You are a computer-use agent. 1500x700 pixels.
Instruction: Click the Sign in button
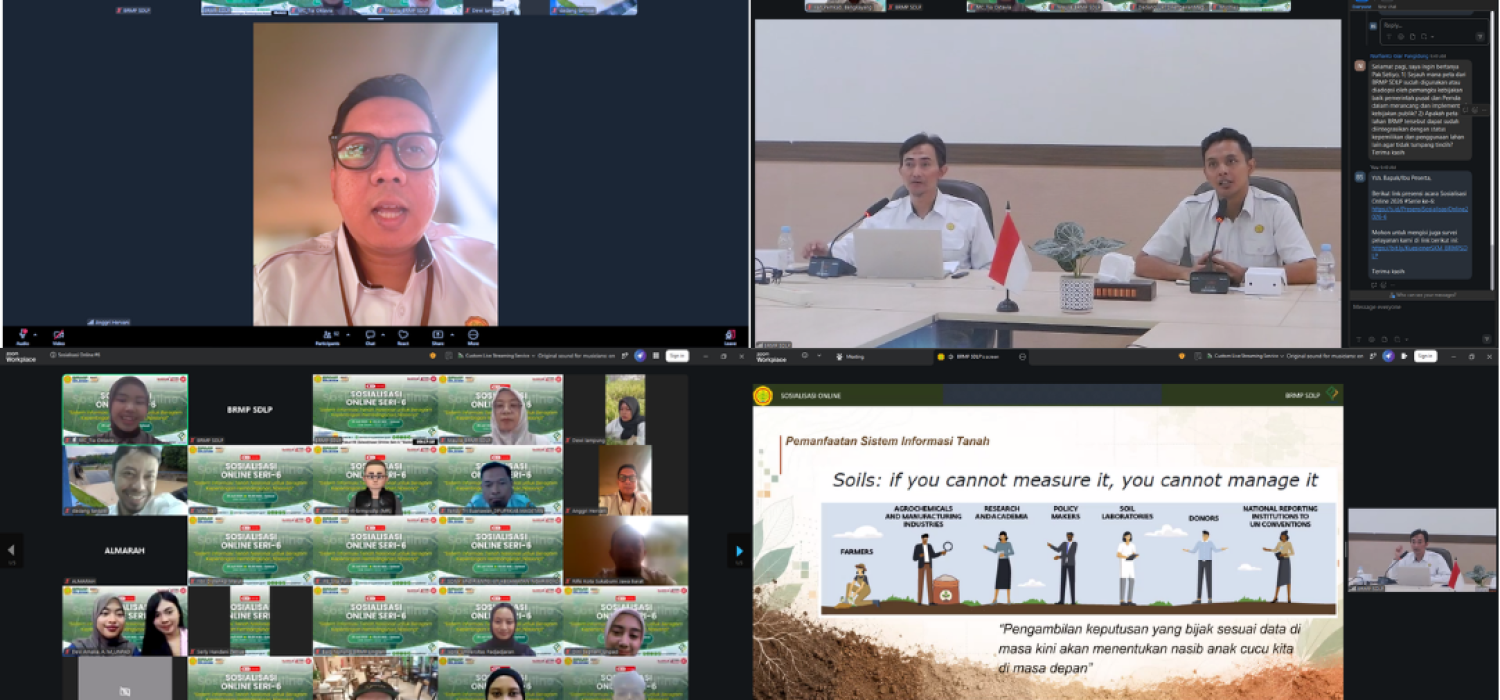click(x=677, y=355)
